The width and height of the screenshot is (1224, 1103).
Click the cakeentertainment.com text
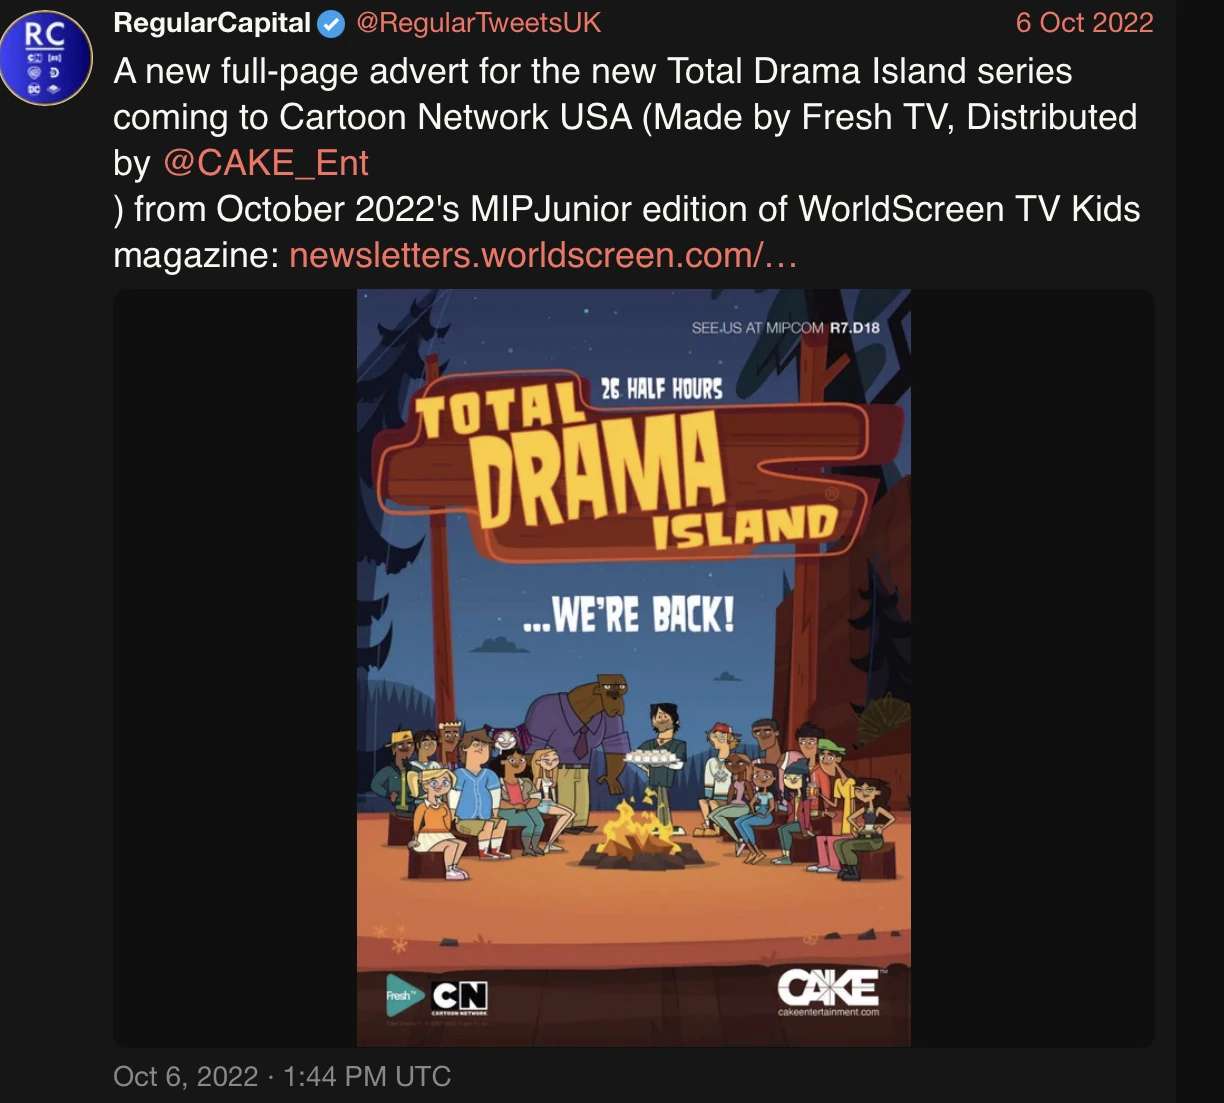pos(828,1012)
